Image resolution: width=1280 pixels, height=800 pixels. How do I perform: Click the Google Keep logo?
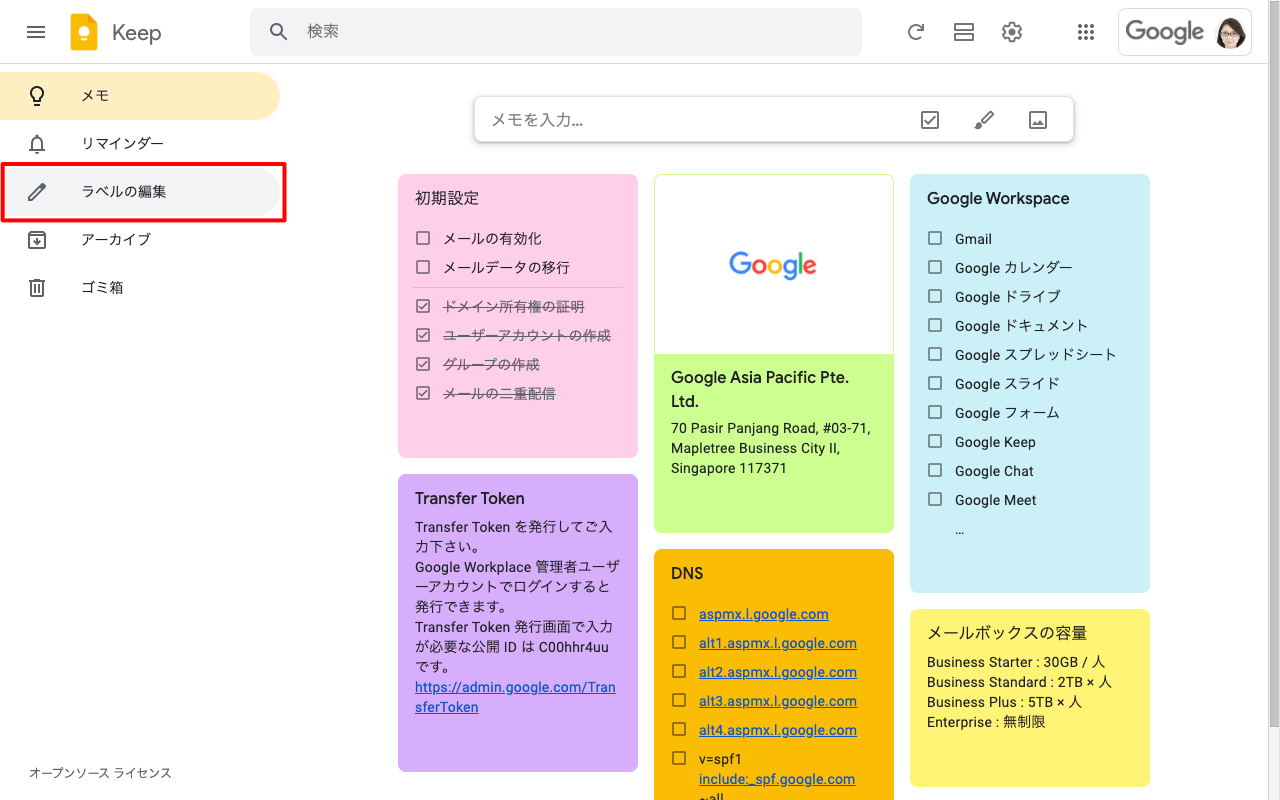84,32
